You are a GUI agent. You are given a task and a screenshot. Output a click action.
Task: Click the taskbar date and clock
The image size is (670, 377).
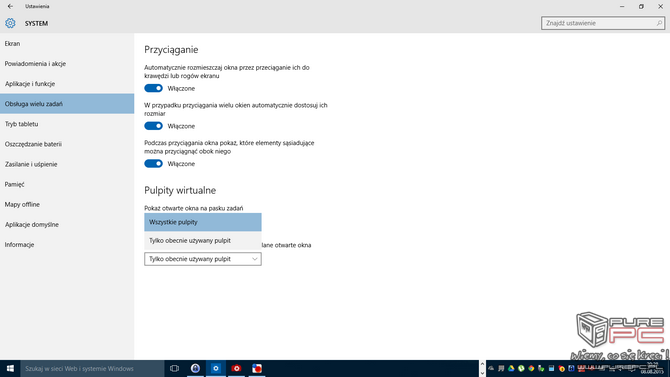(x=652, y=368)
